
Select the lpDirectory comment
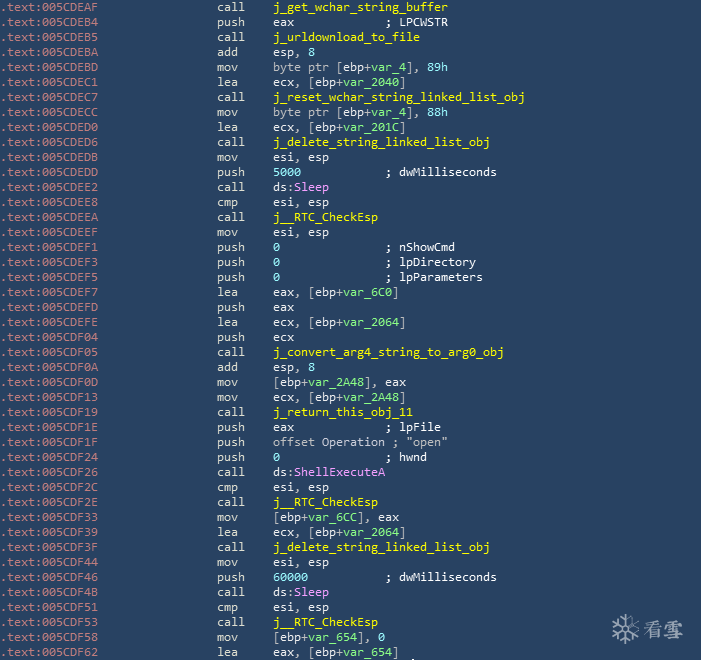437,262
